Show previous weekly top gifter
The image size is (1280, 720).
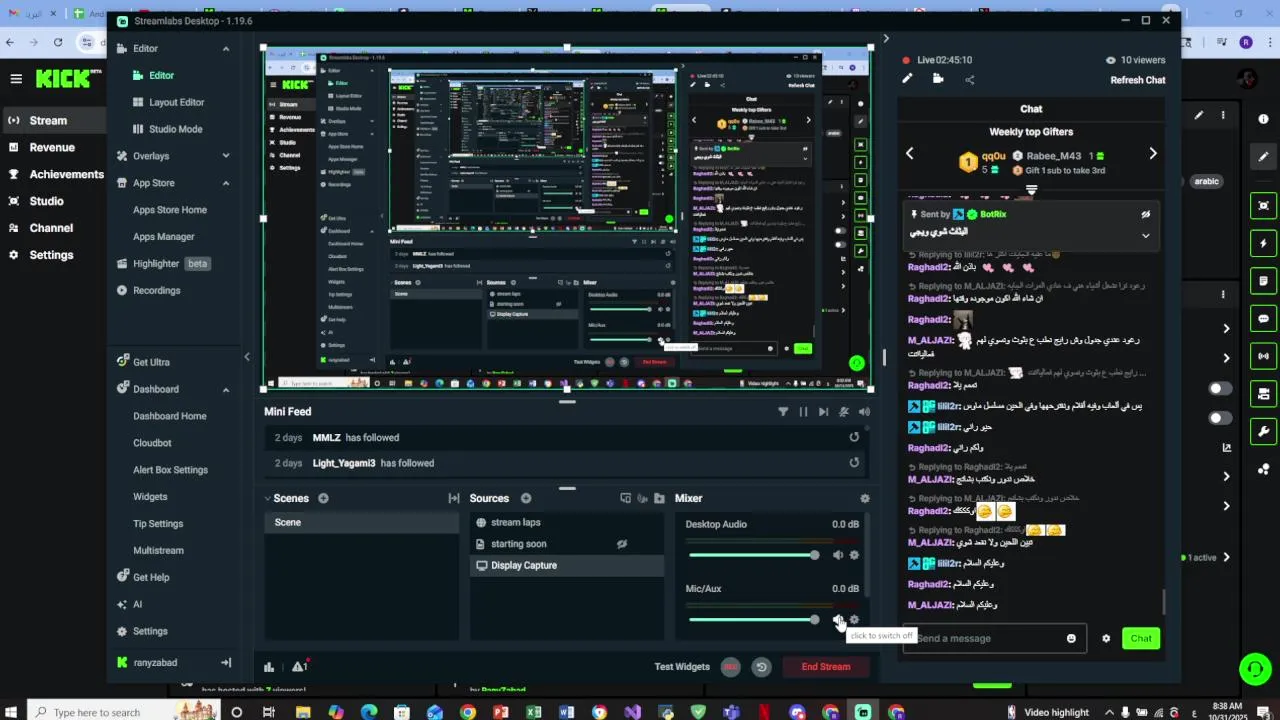point(909,153)
